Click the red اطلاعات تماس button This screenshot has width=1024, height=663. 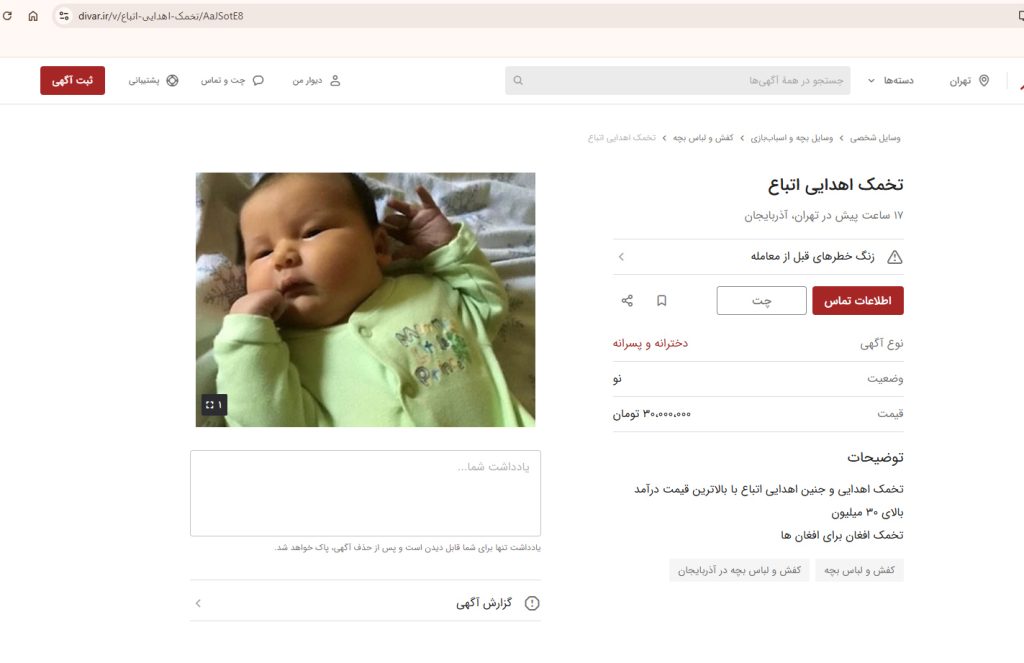(858, 300)
